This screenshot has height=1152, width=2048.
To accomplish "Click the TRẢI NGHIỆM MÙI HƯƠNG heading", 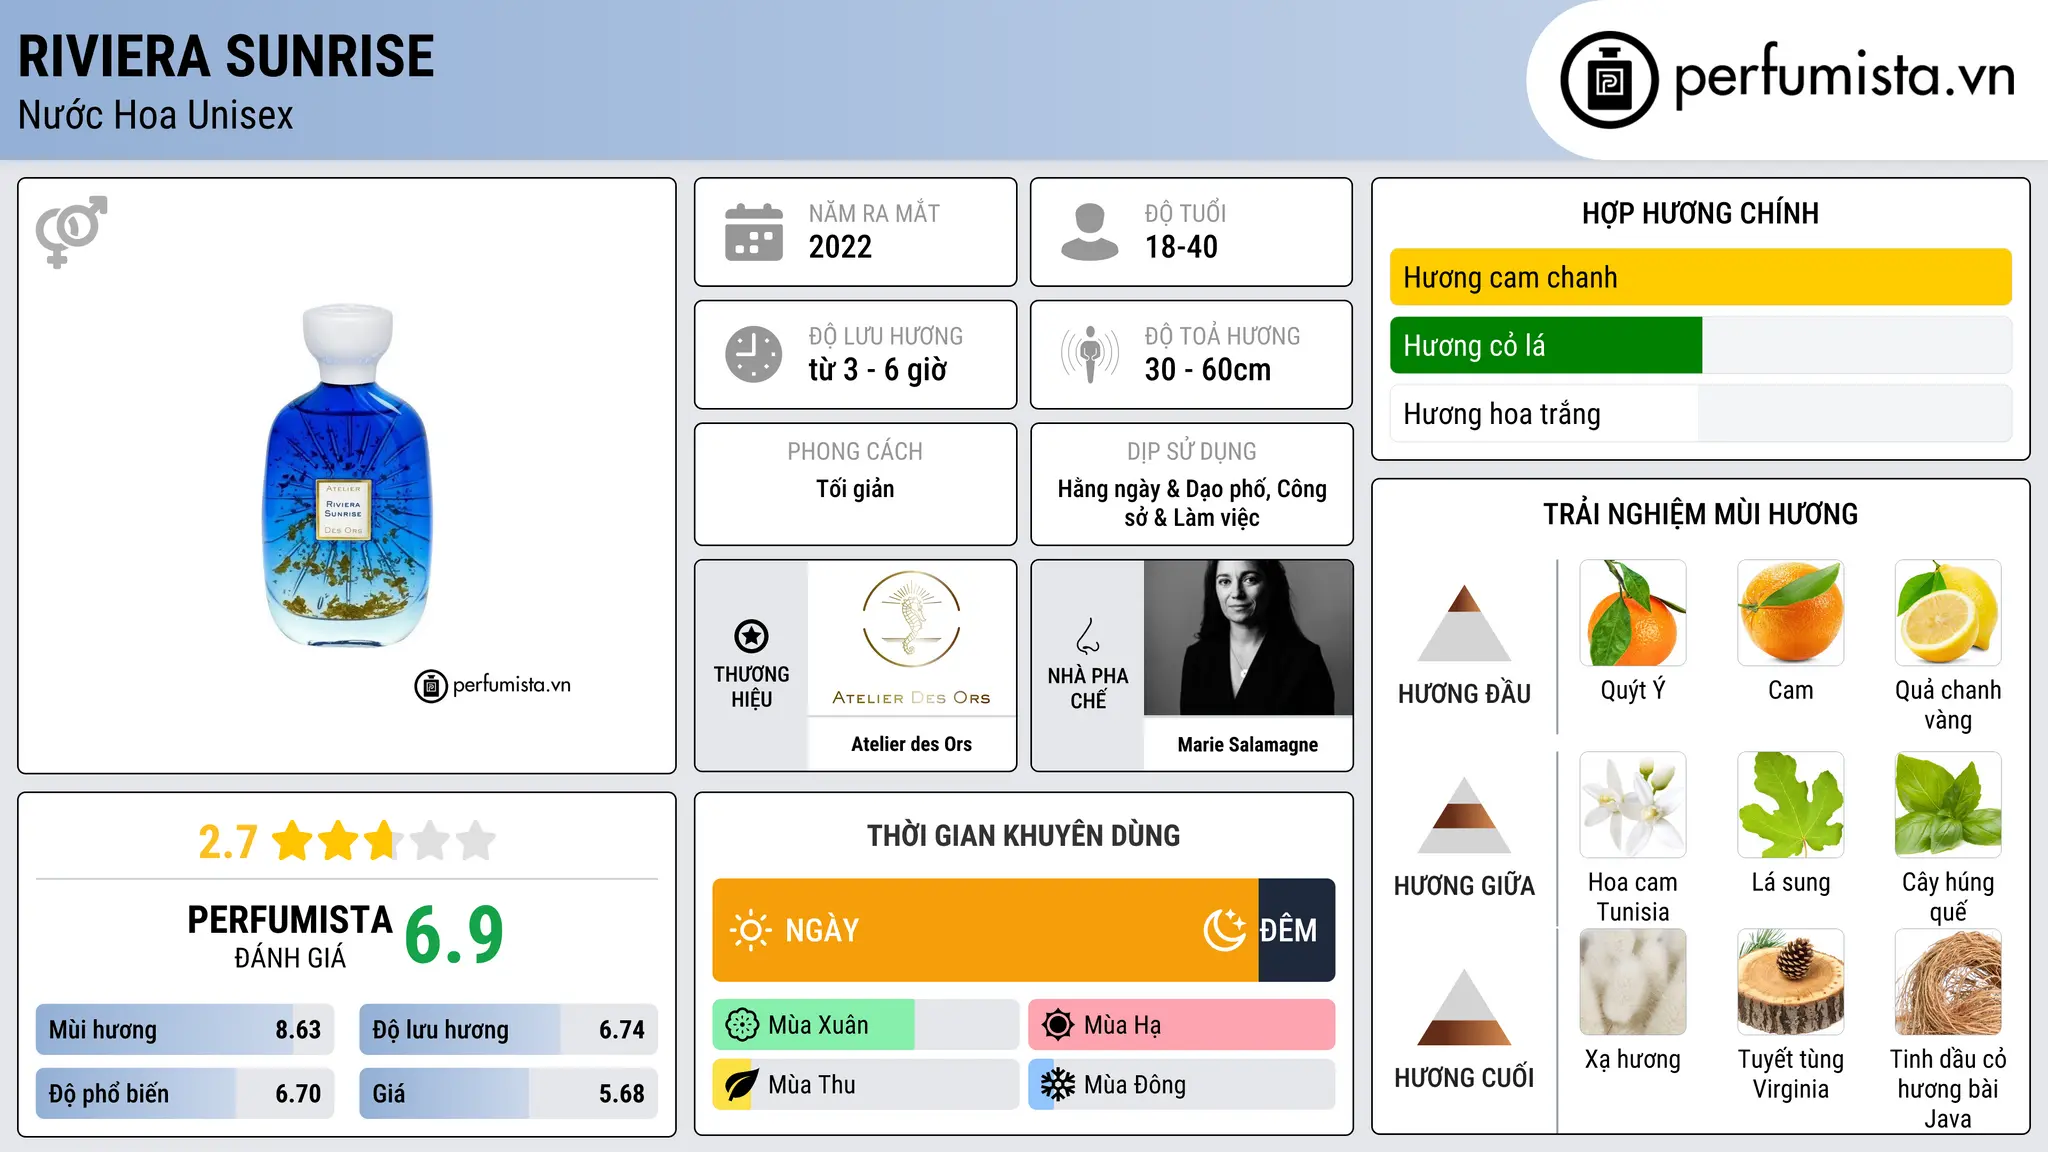I will pyautogui.click(x=1700, y=514).
